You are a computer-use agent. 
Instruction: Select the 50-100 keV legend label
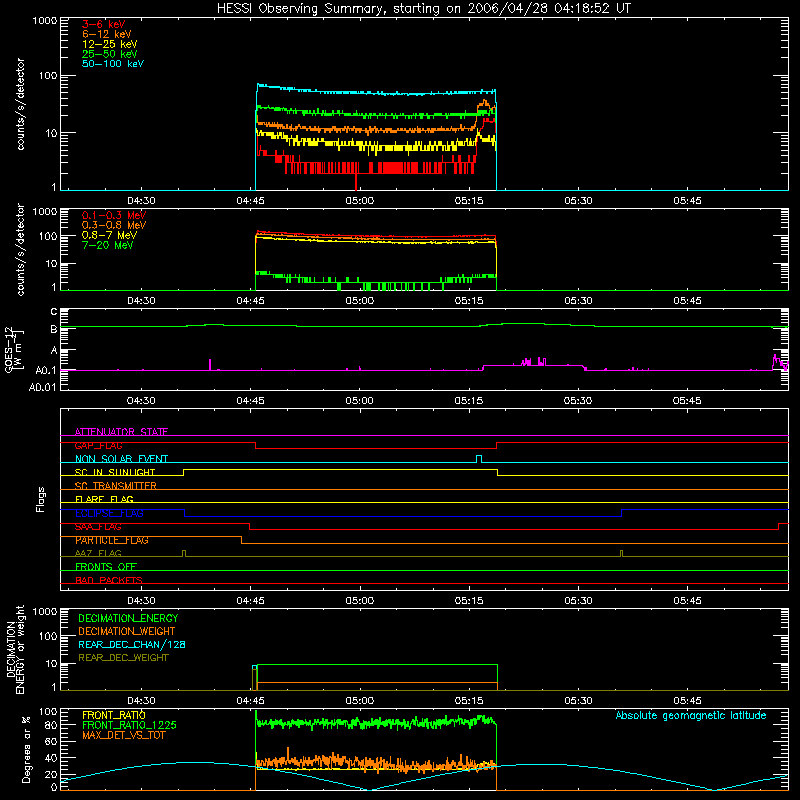(113, 64)
